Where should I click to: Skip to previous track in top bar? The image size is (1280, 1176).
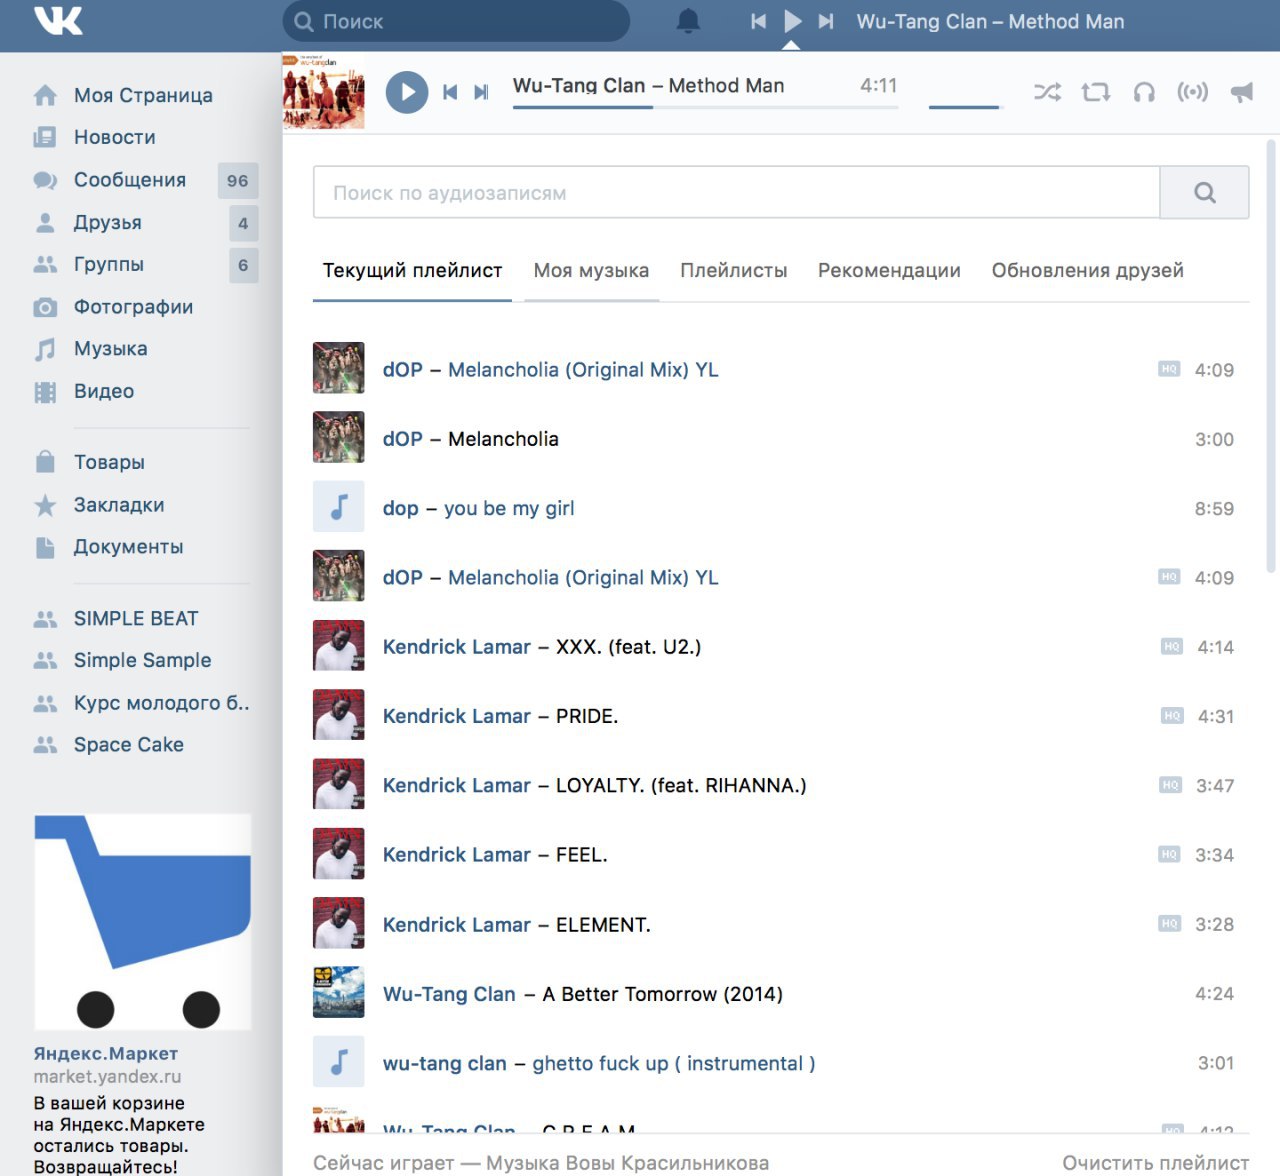coord(759,21)
